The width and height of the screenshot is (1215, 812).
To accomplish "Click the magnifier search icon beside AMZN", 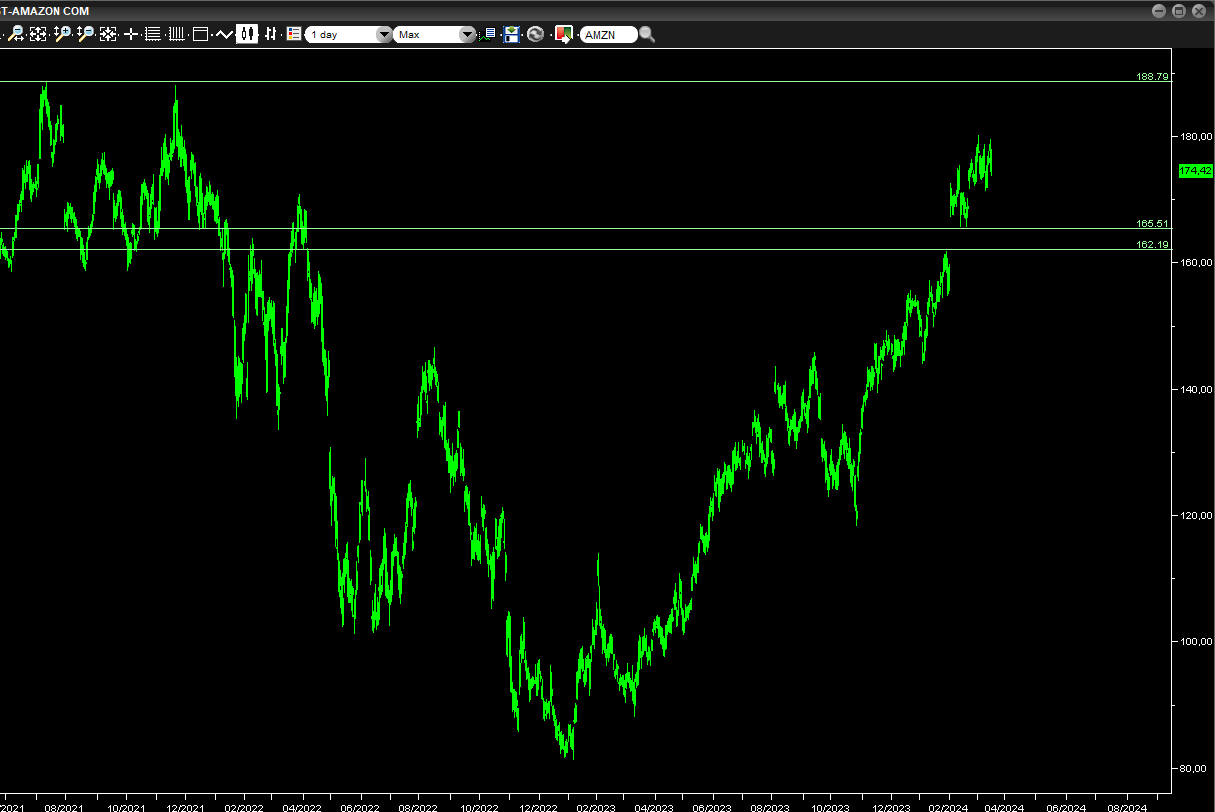I will coord(647,34).
